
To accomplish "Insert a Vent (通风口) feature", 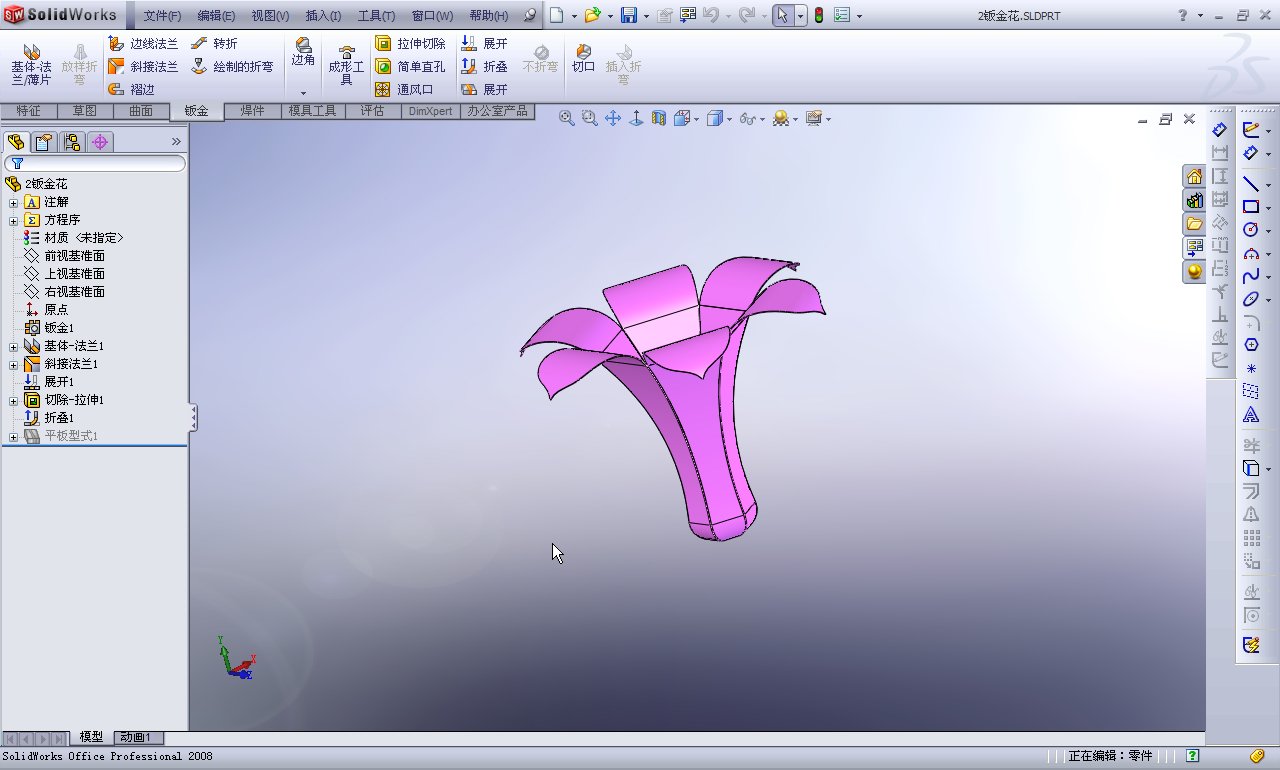I will click(404, 90).
